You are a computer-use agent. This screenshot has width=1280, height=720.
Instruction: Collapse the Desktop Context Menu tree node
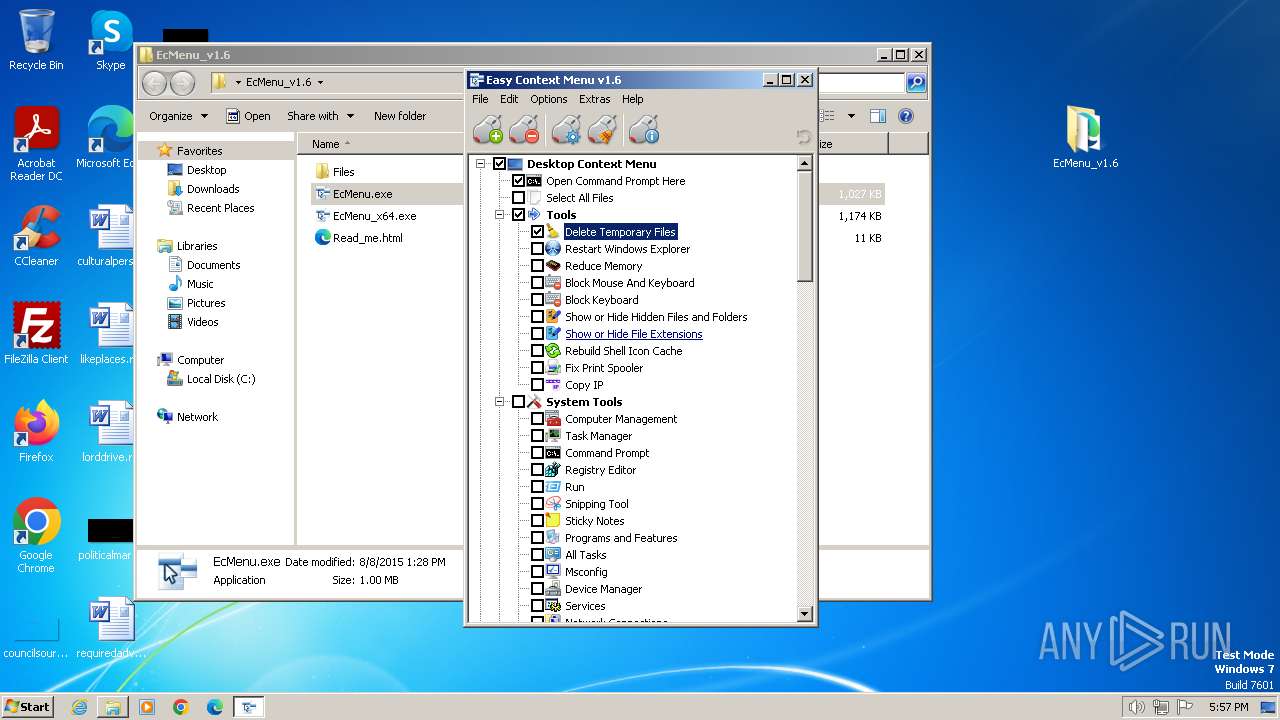tap(481, 164)
